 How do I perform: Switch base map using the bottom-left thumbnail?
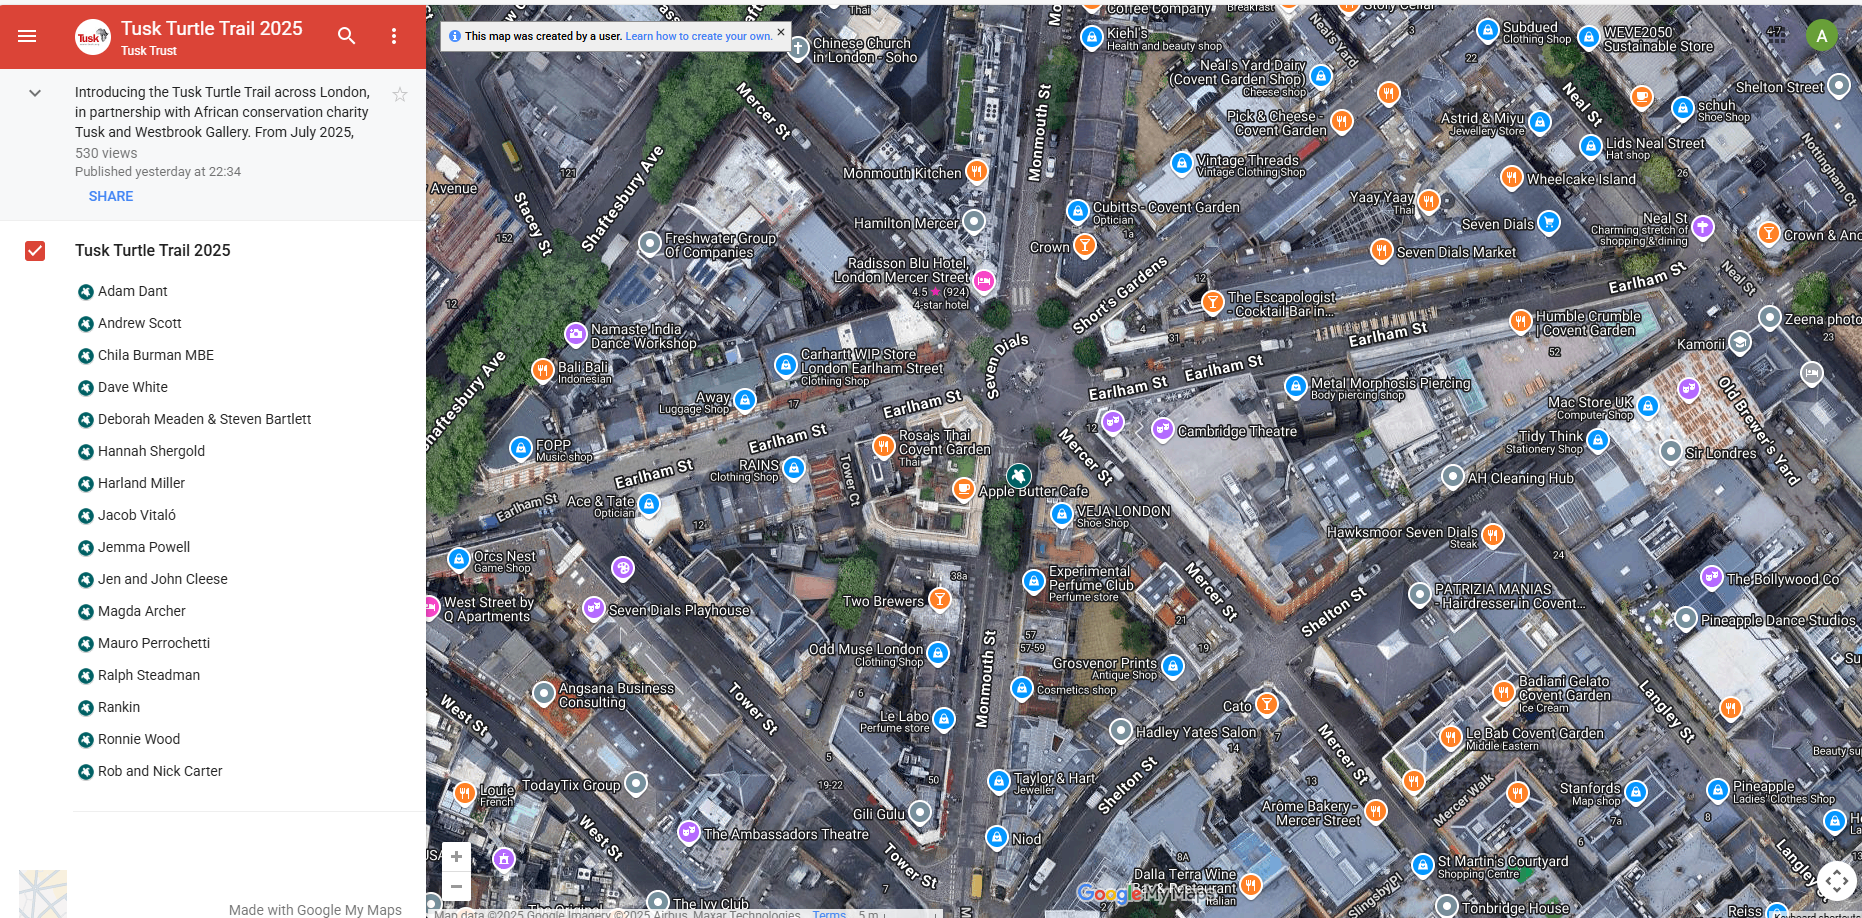43,893
